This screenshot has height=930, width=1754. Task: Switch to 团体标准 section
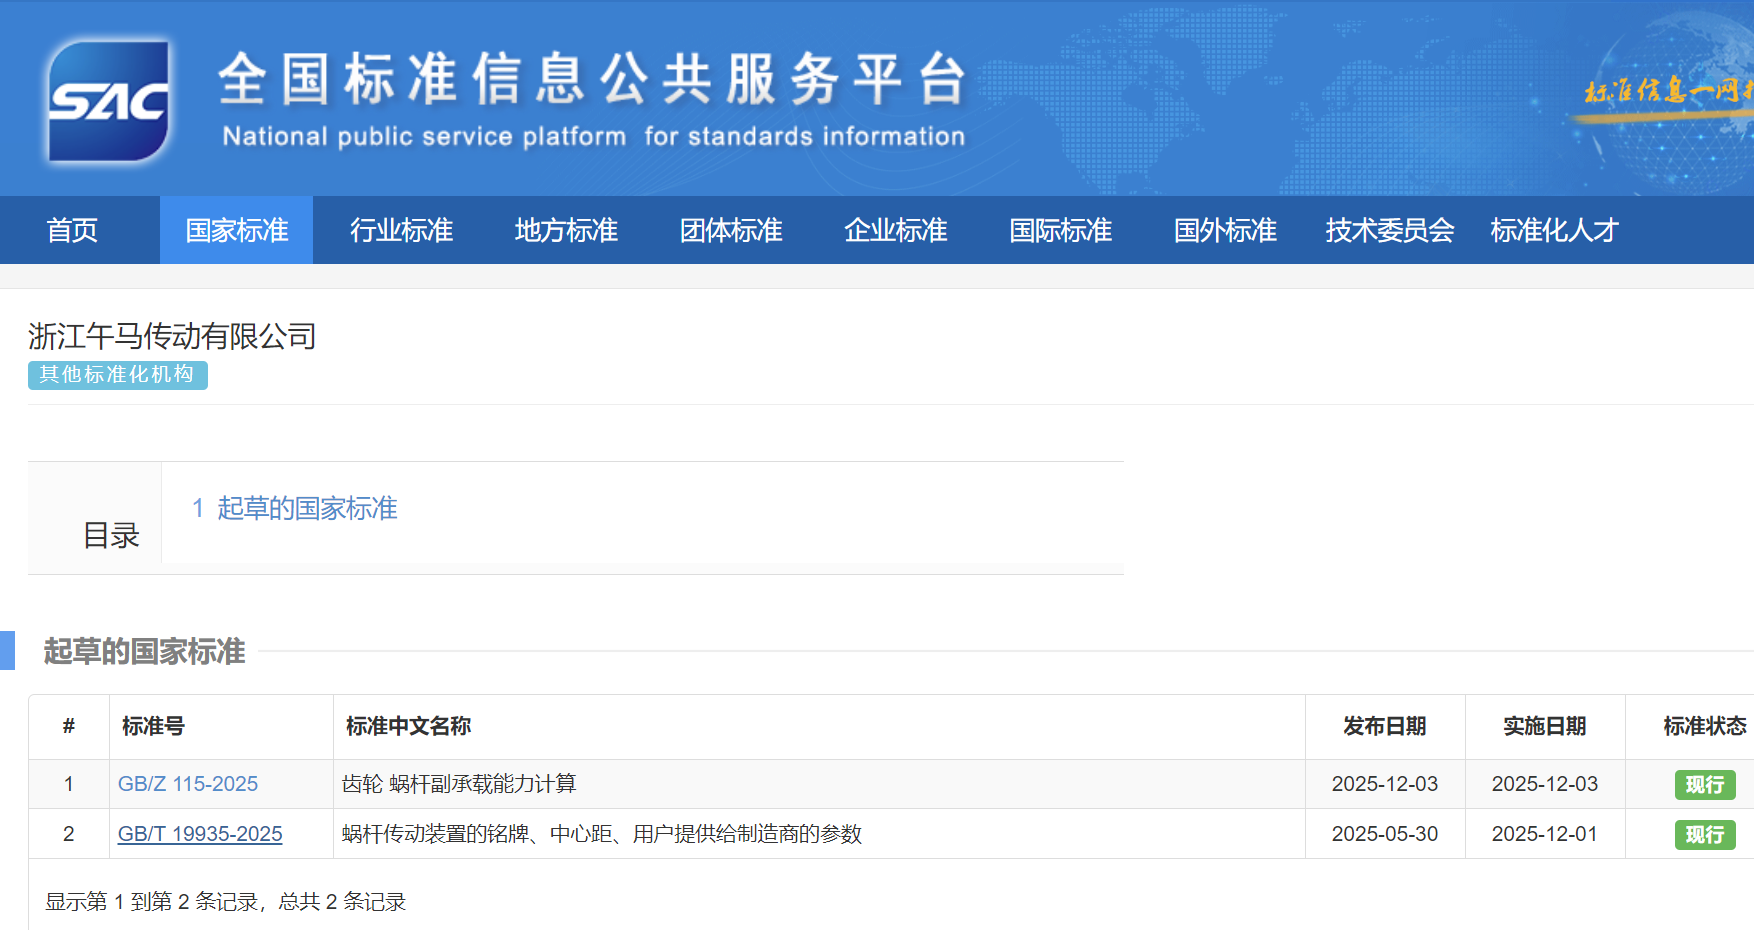[731, 231]
